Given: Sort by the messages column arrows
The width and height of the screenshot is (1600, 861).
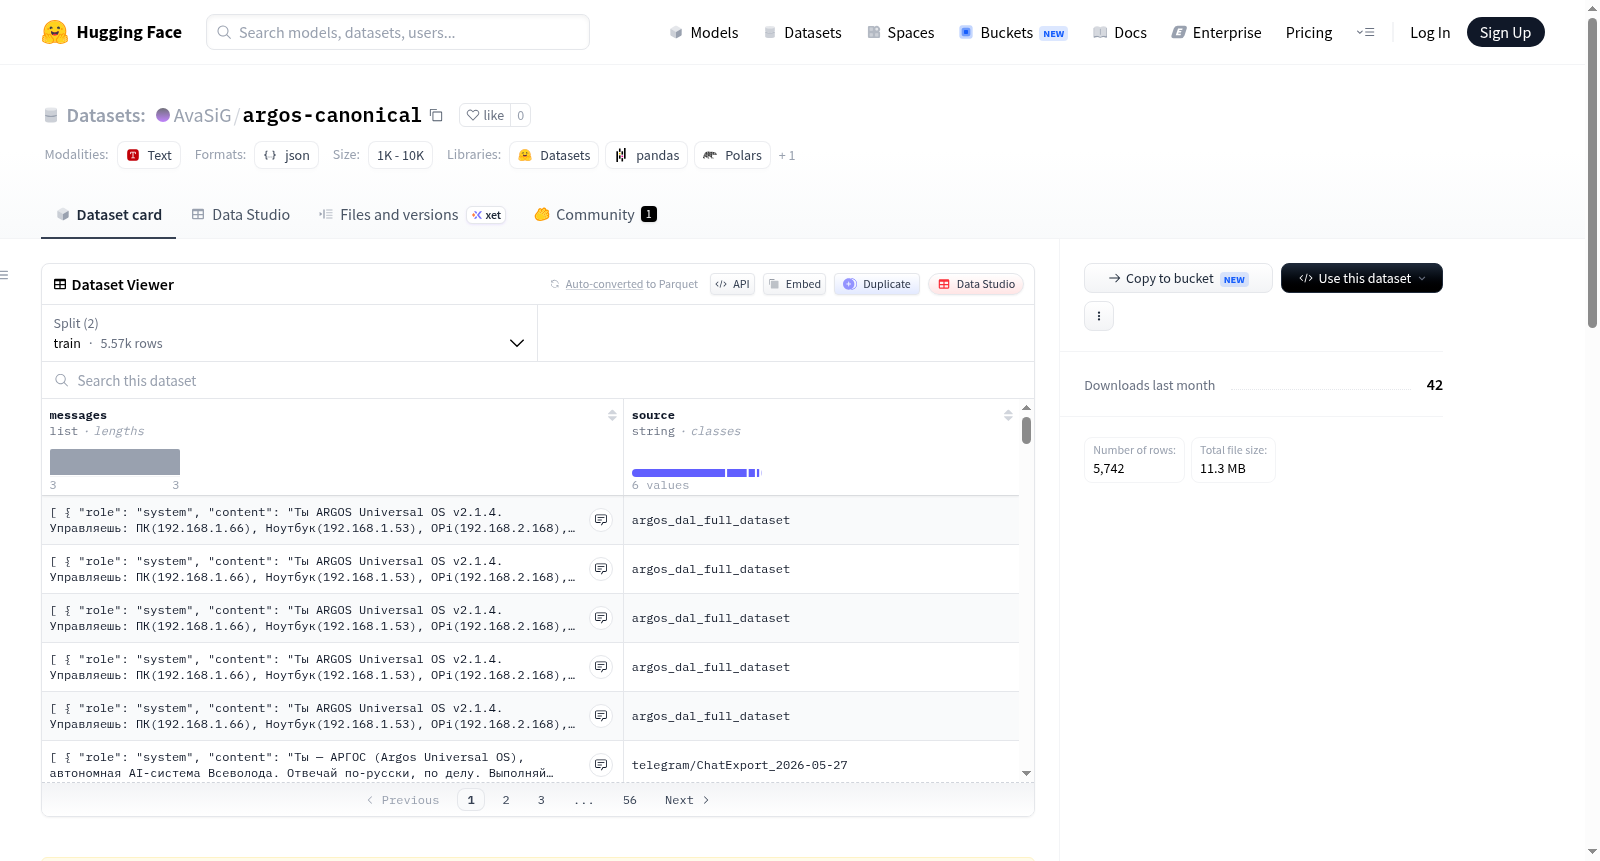Looking at the screenshot, I should [612, 415].
